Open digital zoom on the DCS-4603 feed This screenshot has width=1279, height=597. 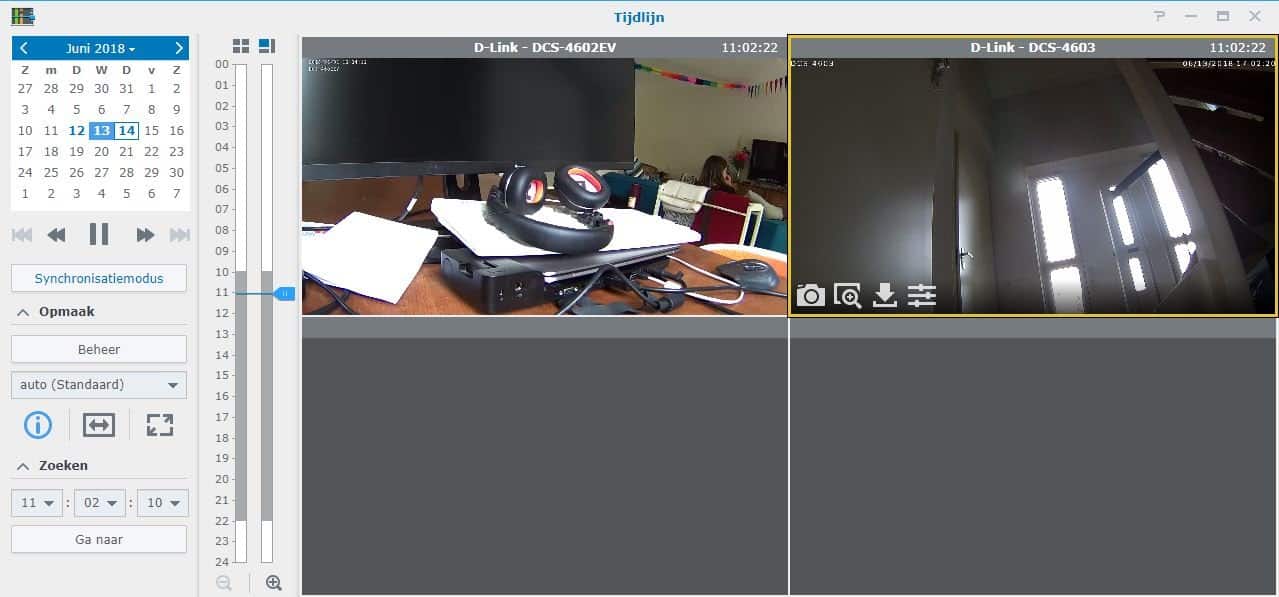[848, 295]
